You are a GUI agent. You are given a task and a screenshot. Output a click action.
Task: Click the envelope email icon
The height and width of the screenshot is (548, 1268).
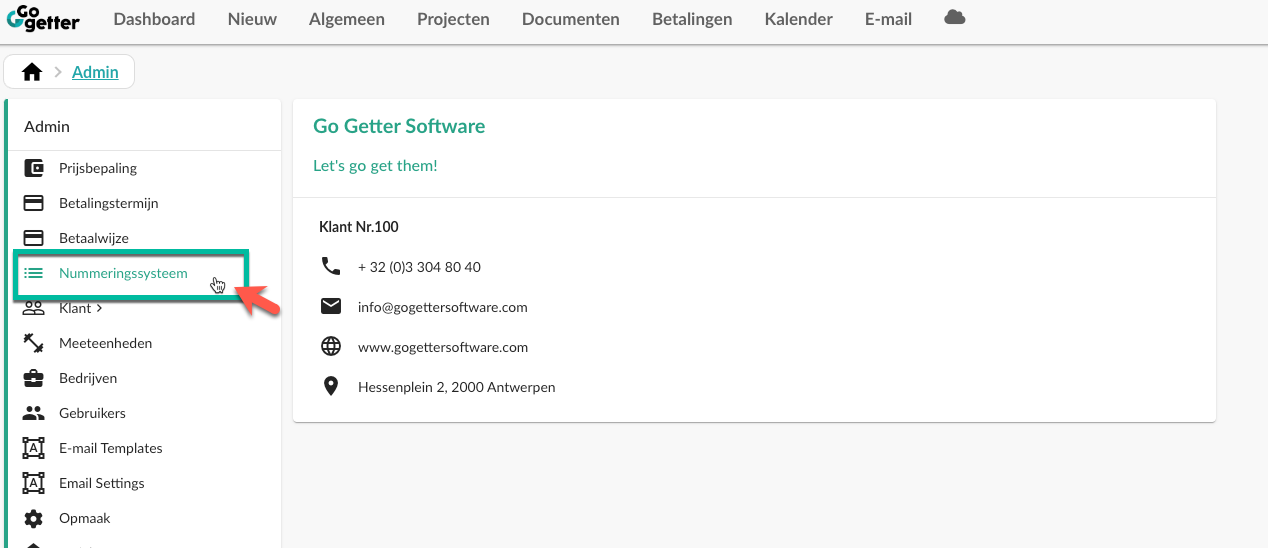pyautogui.click(x=331, y=306)
